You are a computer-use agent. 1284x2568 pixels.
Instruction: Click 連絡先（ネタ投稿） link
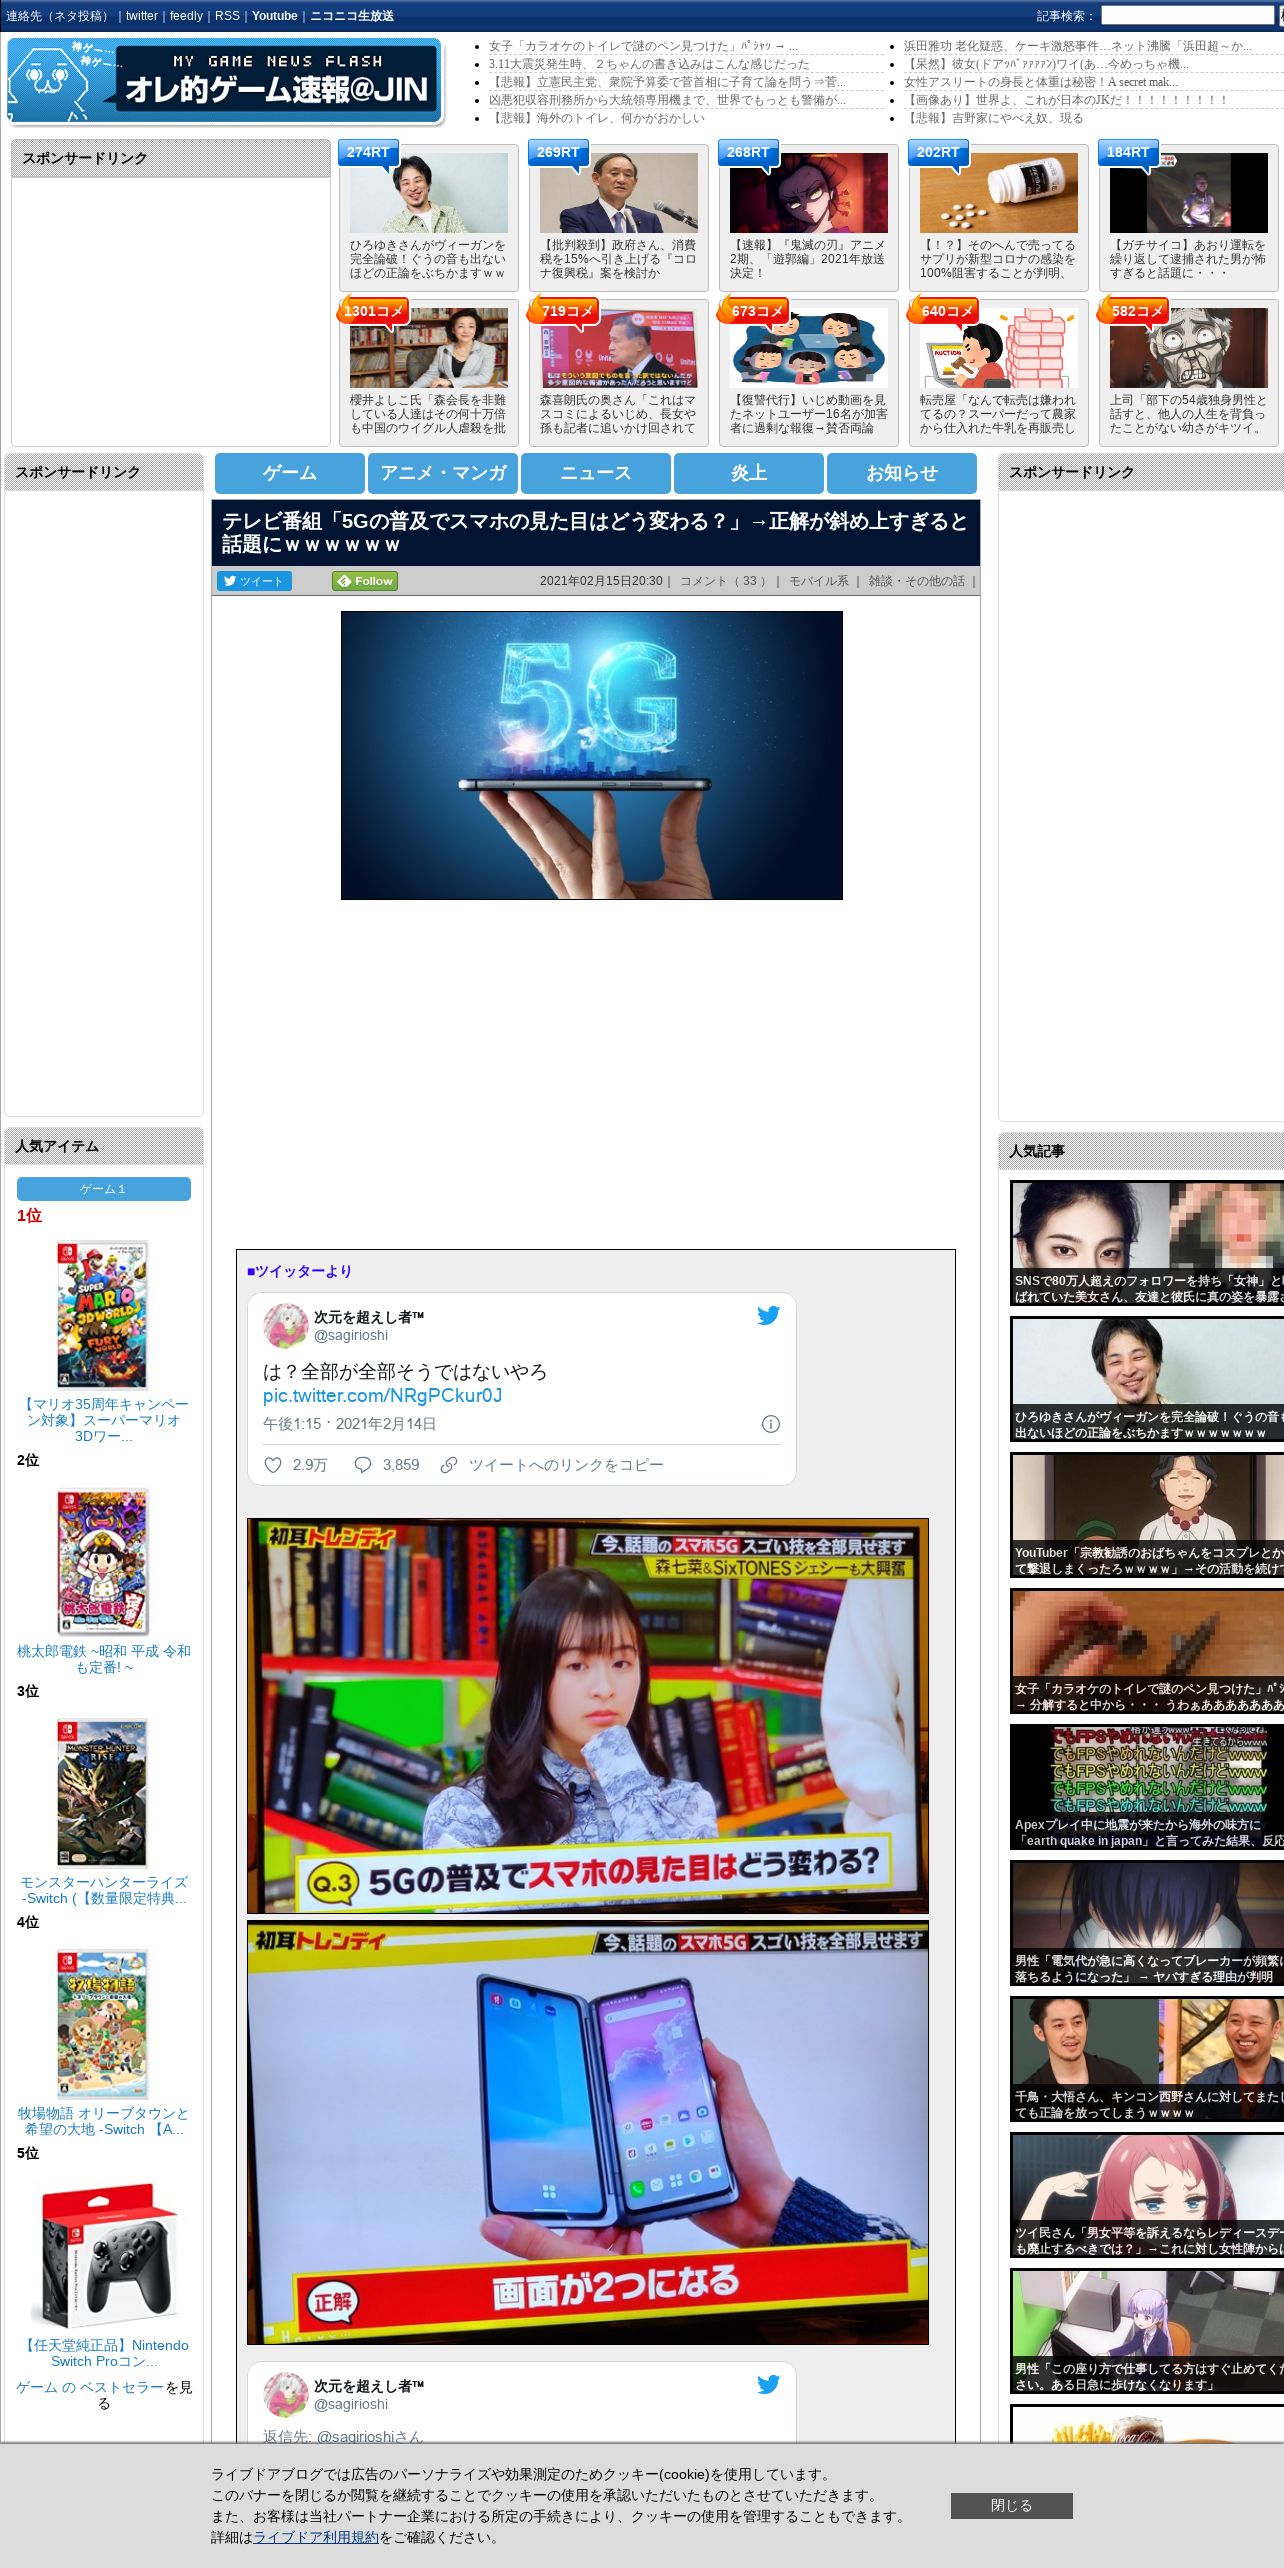(59, 16)
